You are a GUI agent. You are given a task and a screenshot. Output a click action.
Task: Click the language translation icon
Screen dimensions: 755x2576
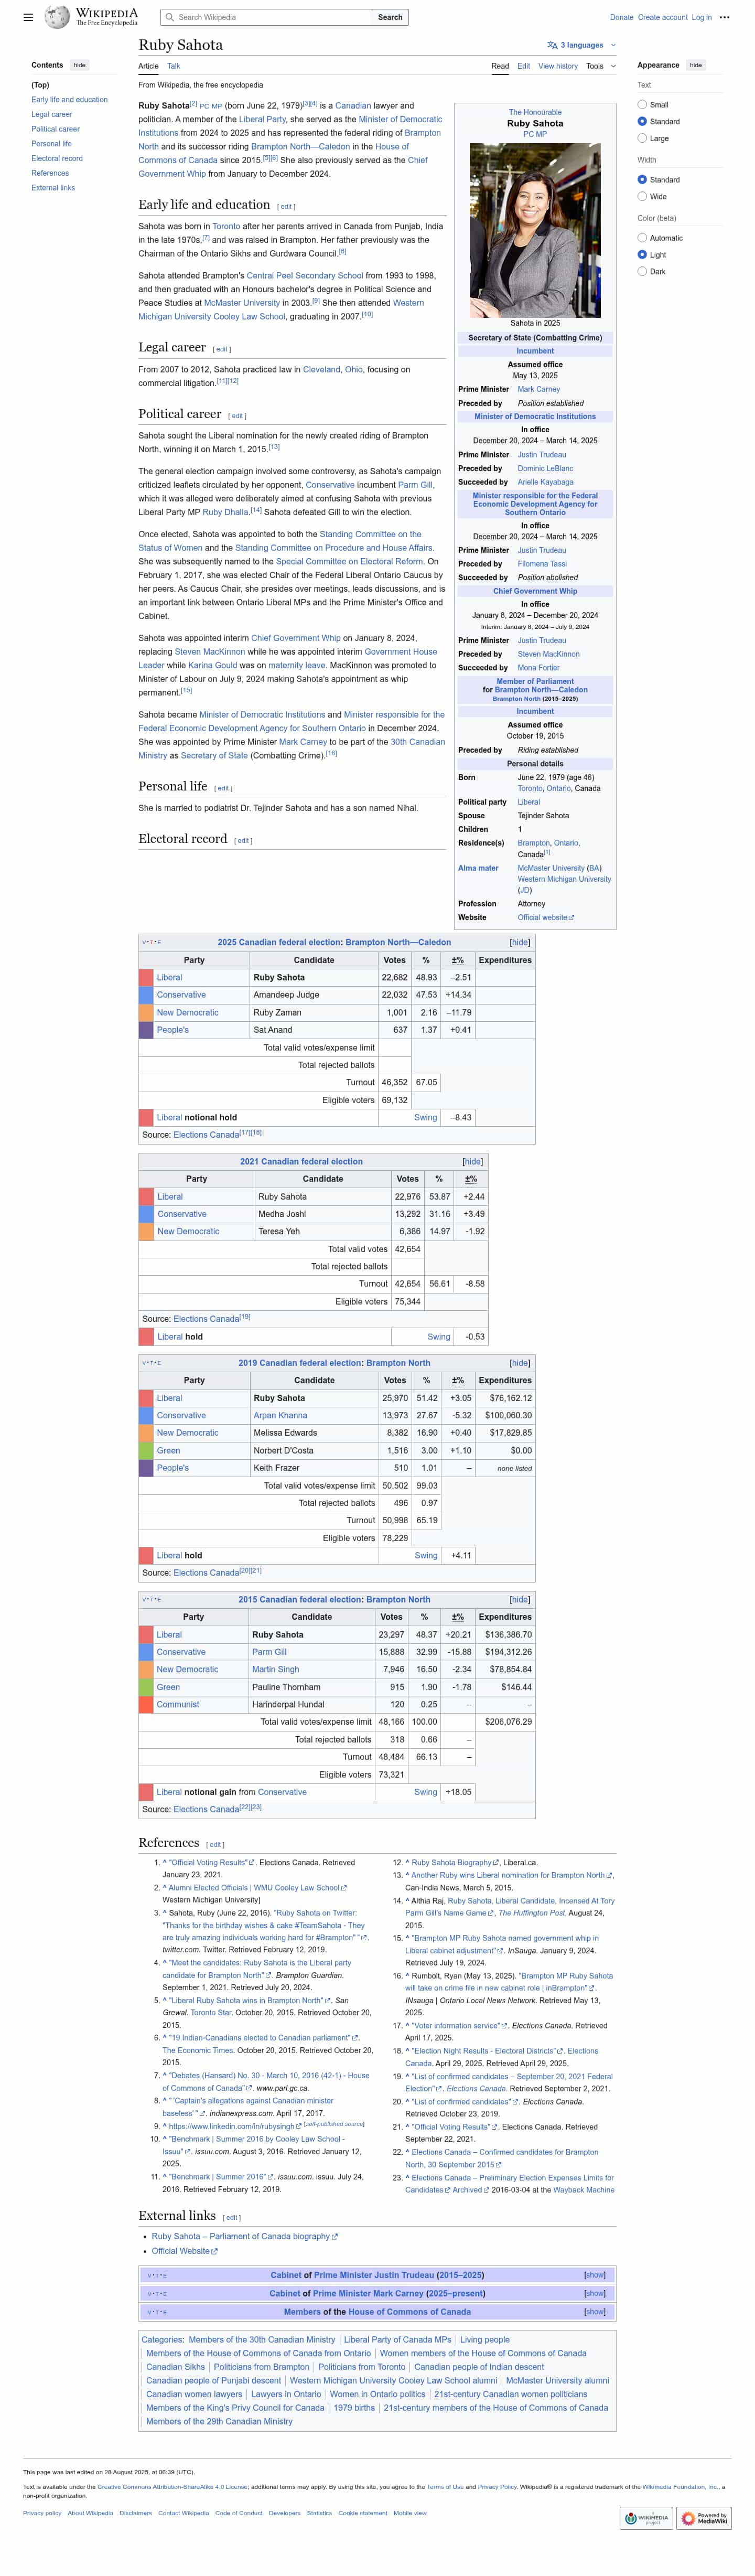tap(552, 45)
